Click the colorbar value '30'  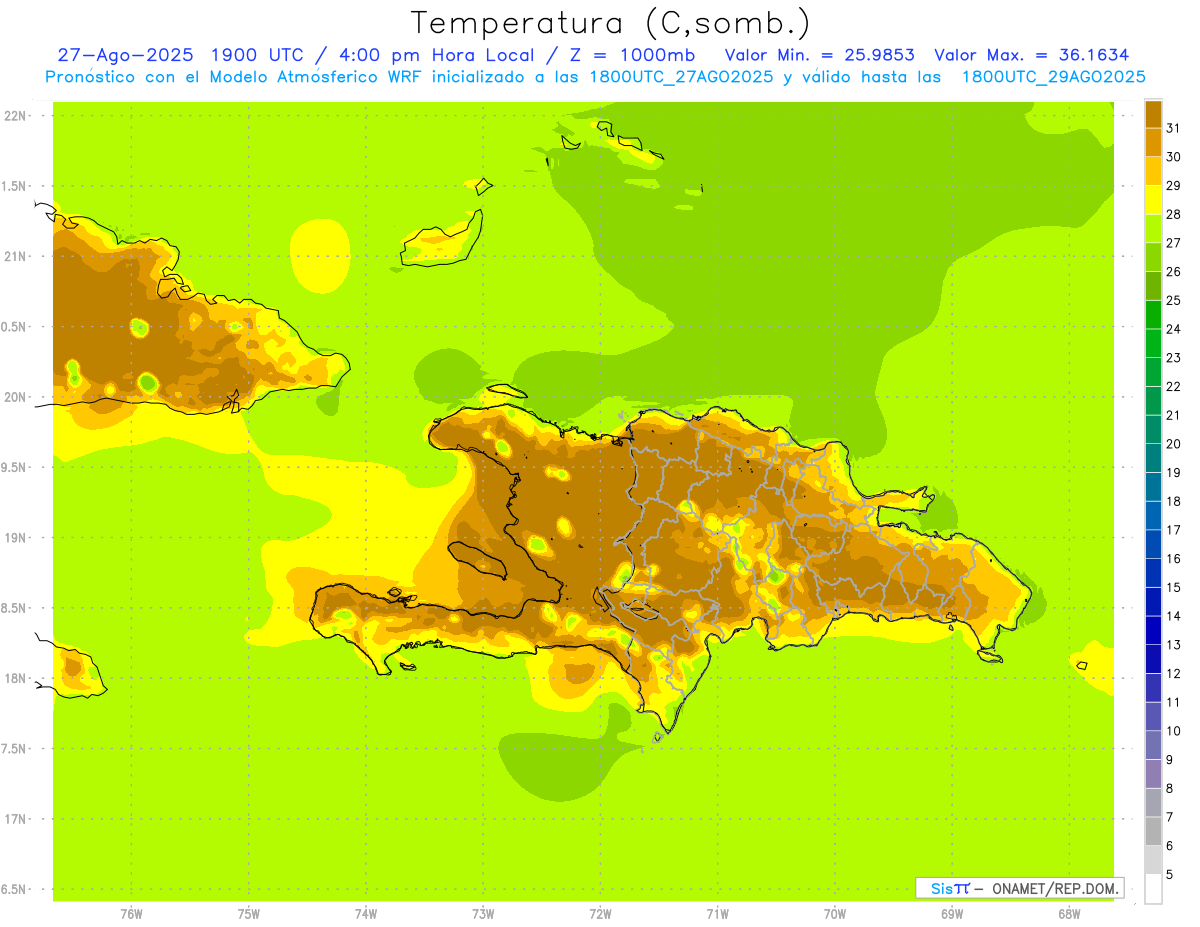click(x=1173, y=157)
